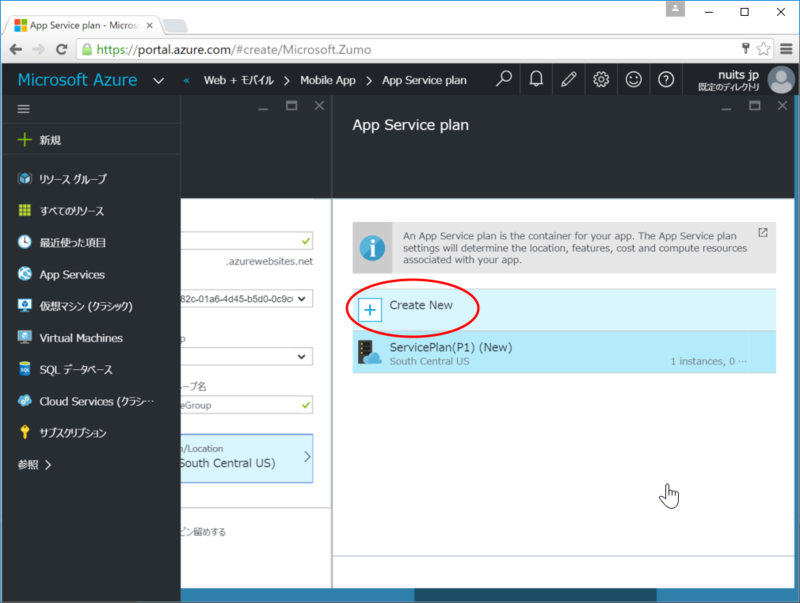This screenshot has width=800, height=603.
Task: Click Create New label
Action: pyautogui.click(x=421, y=305)
